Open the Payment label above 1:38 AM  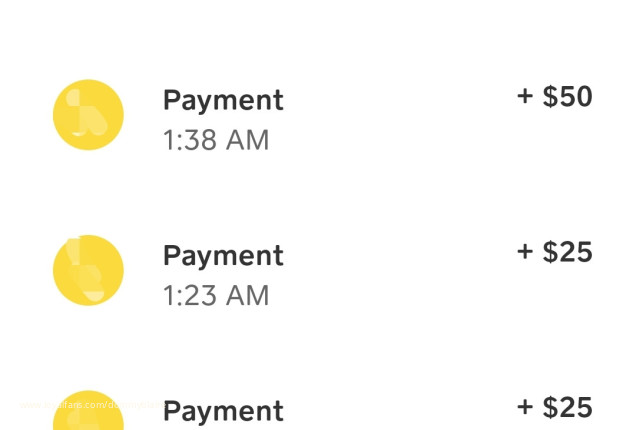point(223,100)
